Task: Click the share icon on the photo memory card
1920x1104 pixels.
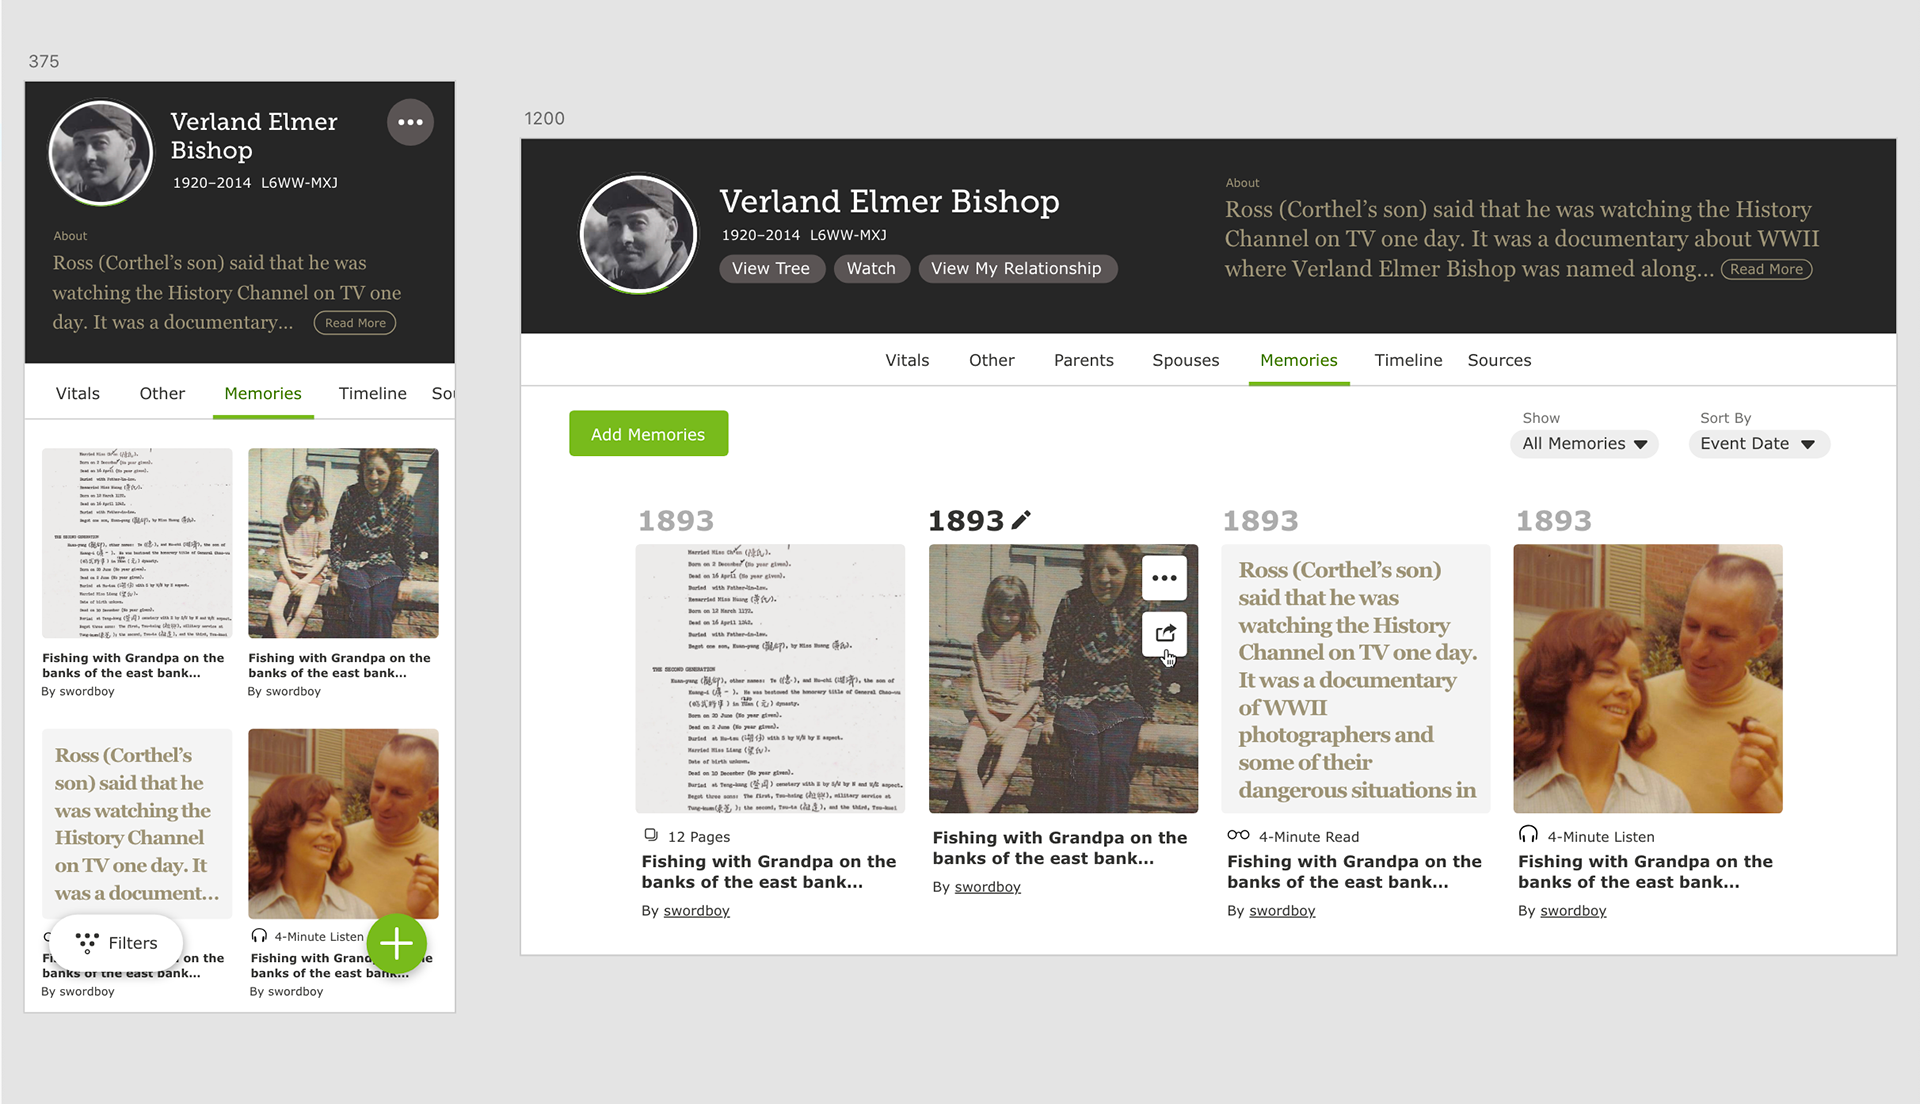Action: [1166, 634]
